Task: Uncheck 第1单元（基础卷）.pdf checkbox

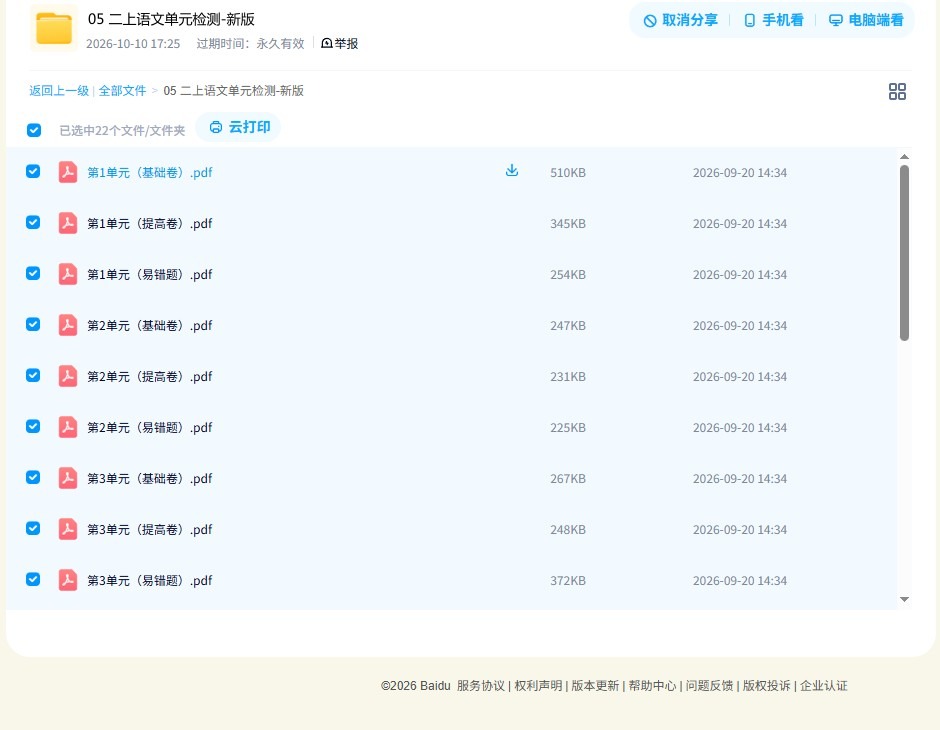Action: point(33,171)
